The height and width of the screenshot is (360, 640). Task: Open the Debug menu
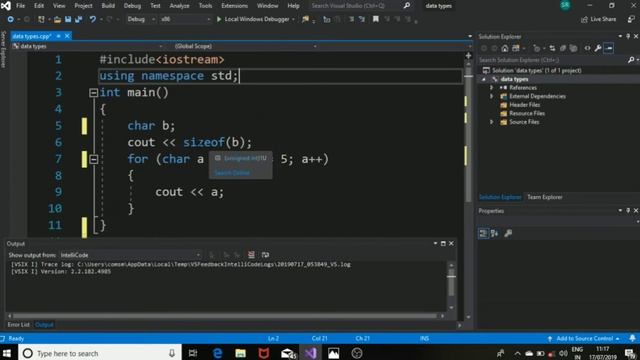point(132,6)
